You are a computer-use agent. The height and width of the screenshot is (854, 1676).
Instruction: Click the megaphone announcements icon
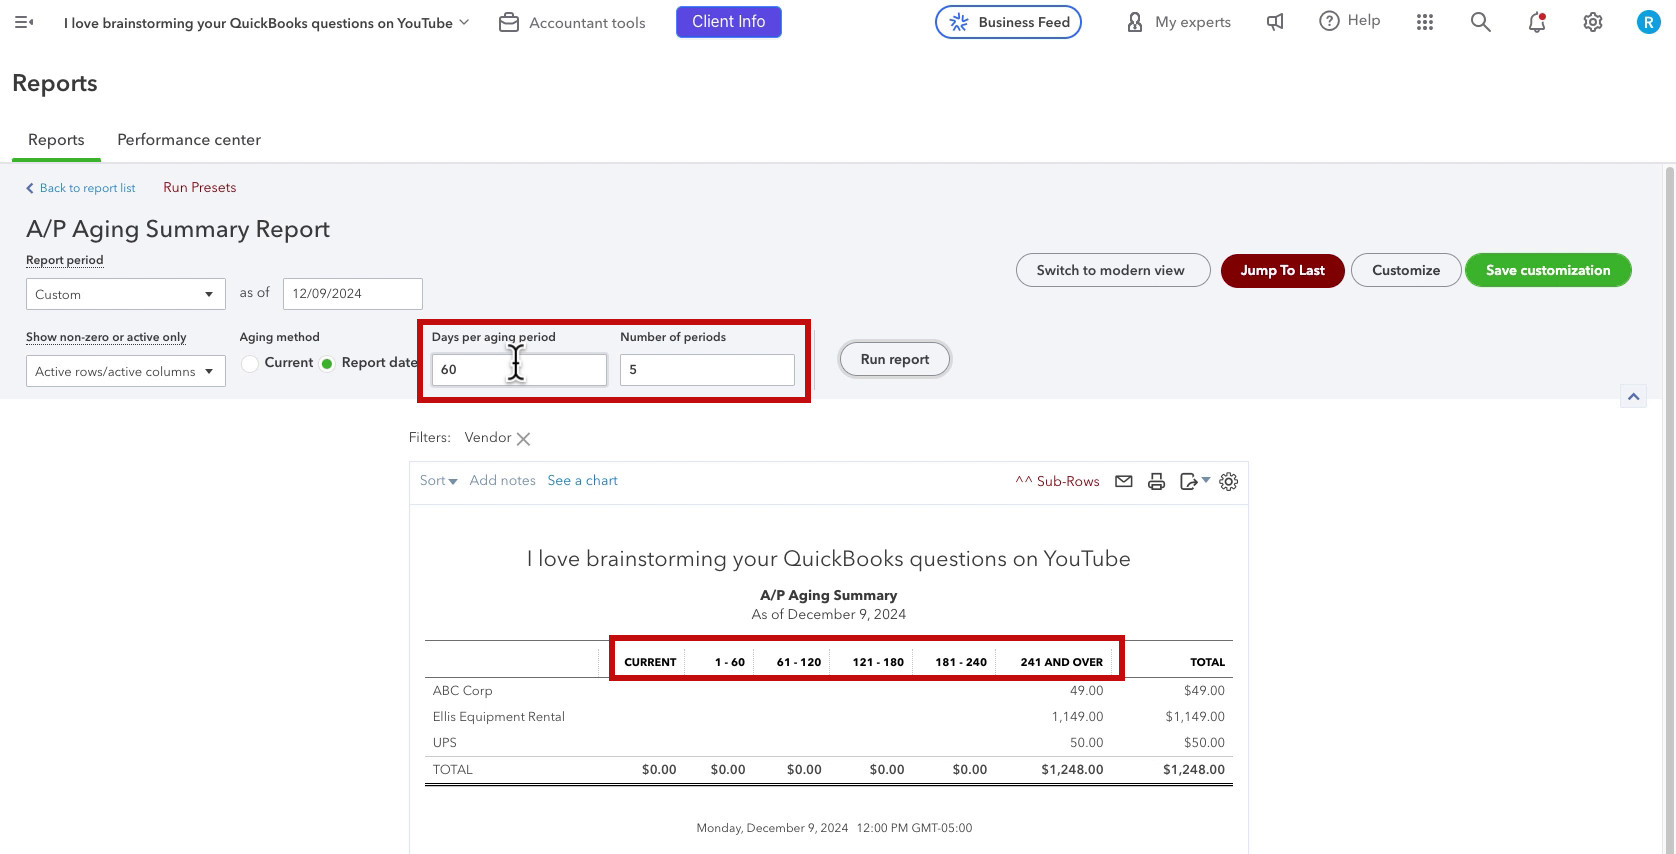[1275, 22]
